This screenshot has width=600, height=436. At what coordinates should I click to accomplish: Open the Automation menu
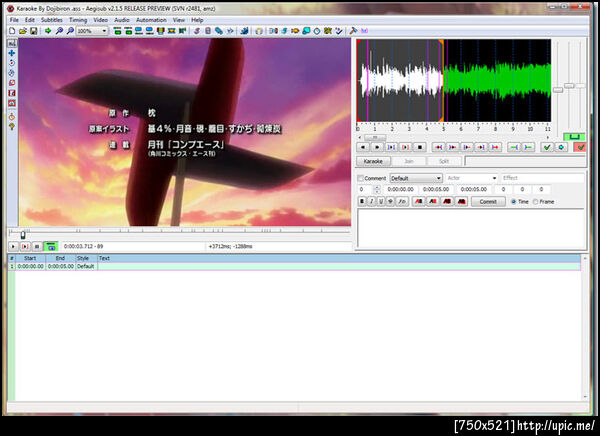[151, 20]
